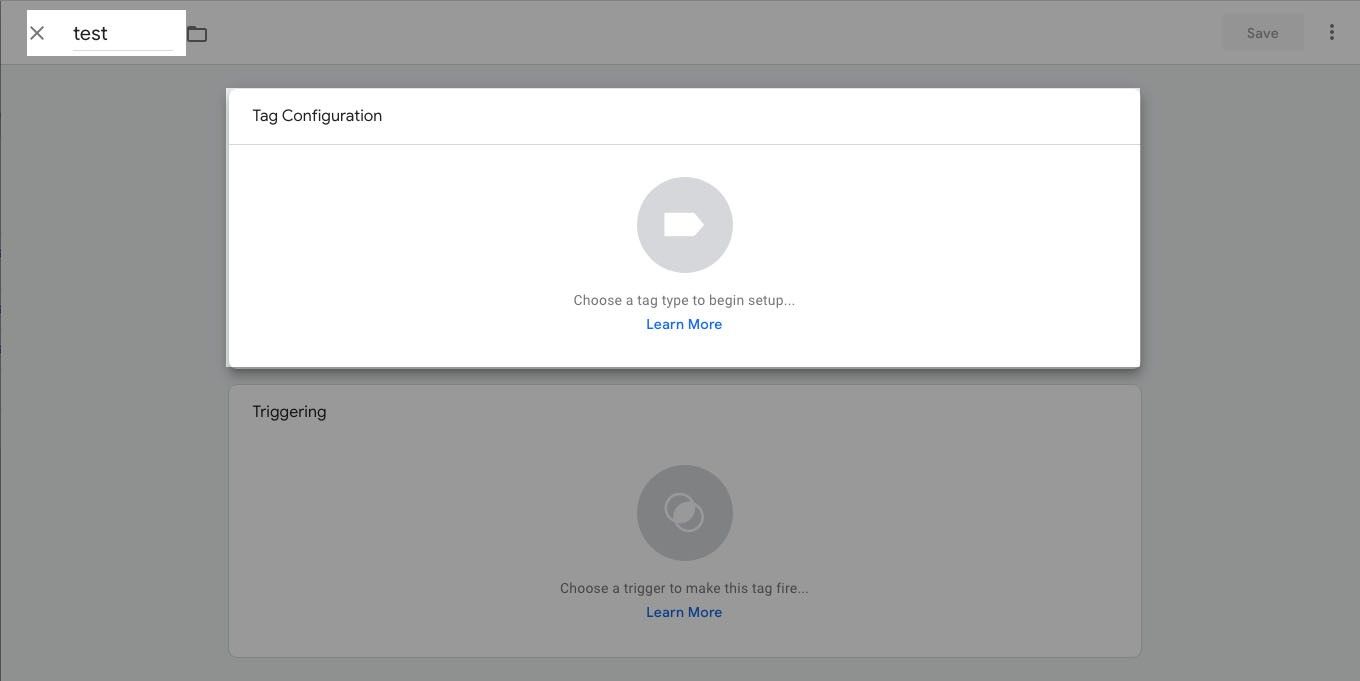Image resolution: width=1360 pixels, height=681 pixels.
Task: Click dimmed background right of the Triggering card
Action: click(x=1250, y=520)
